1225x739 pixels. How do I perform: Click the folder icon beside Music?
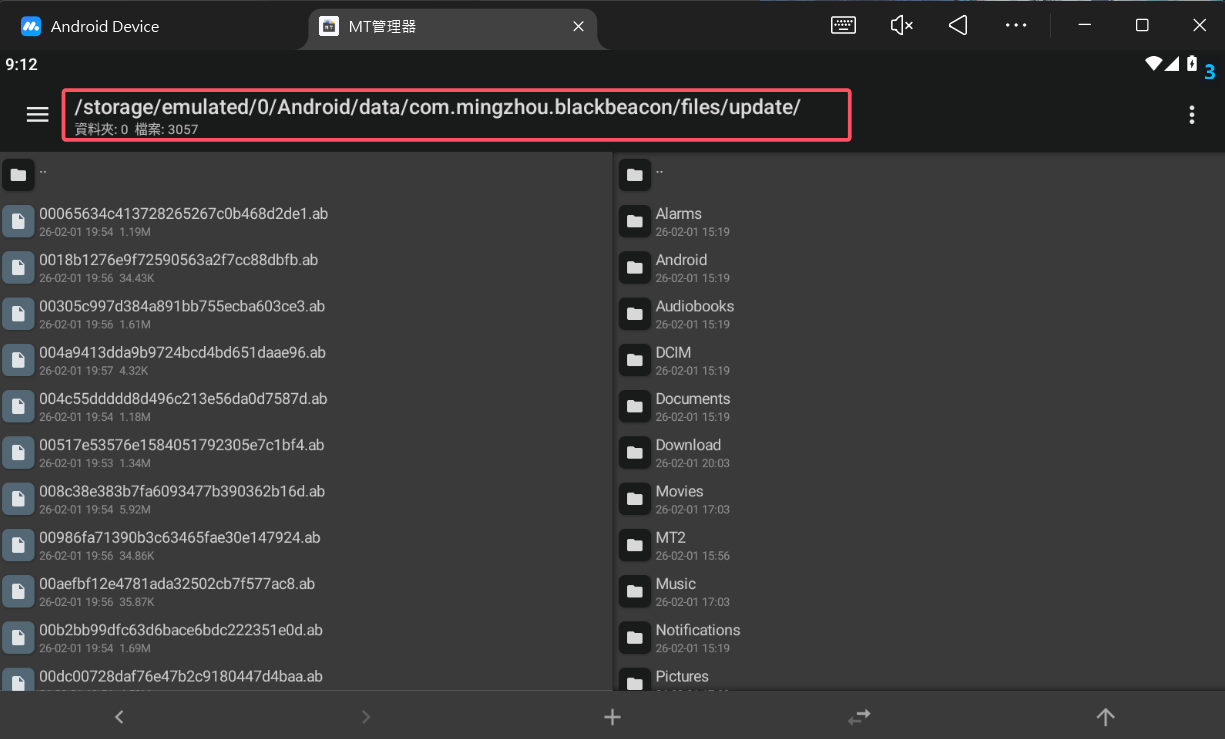pyautogui.click(x=634, y=591)
